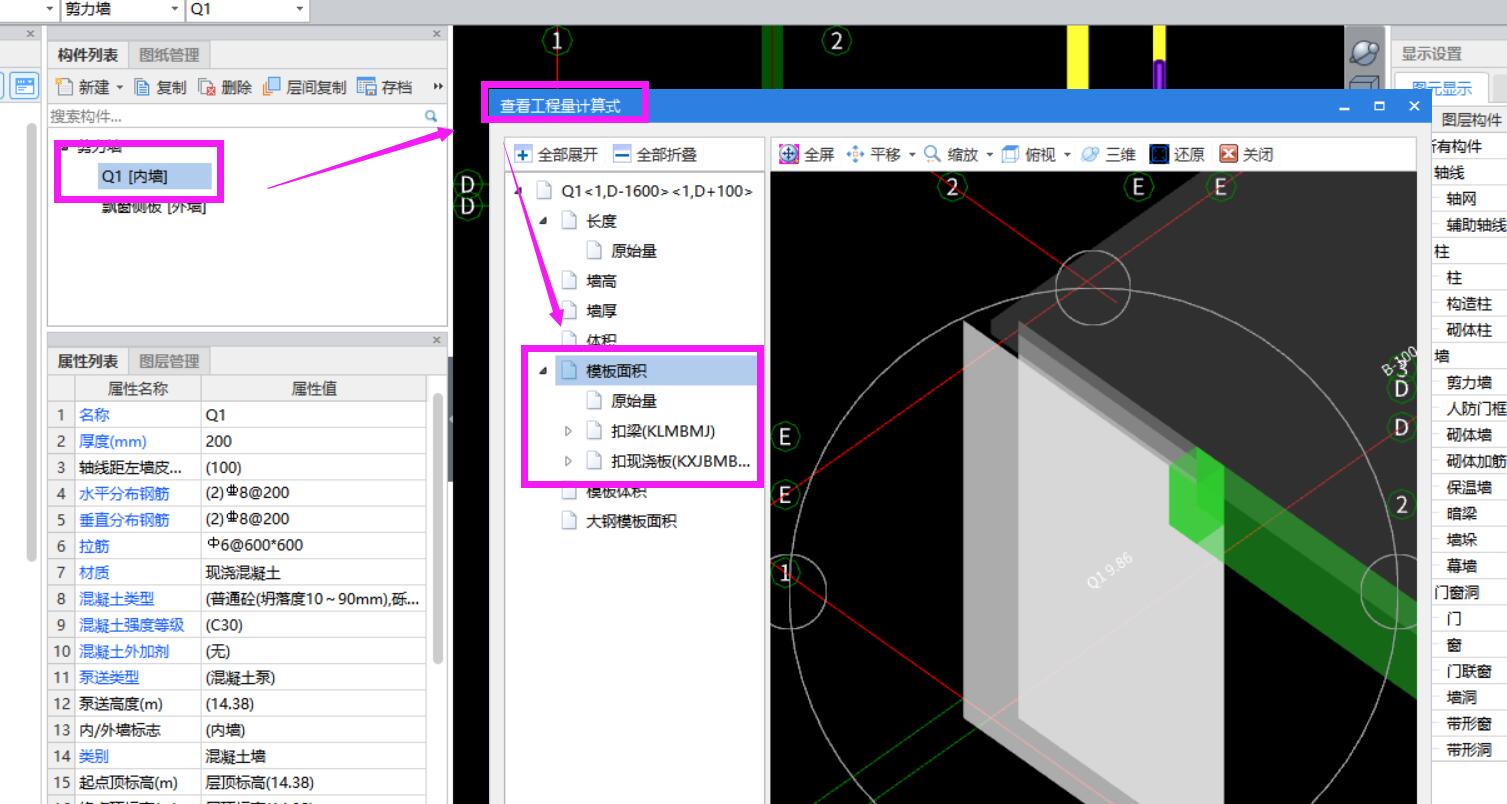Select 飘窗侧板 [外墙] in component list
The height and width of the screenshot is (804, 1507).
click(x=154, y=207)
